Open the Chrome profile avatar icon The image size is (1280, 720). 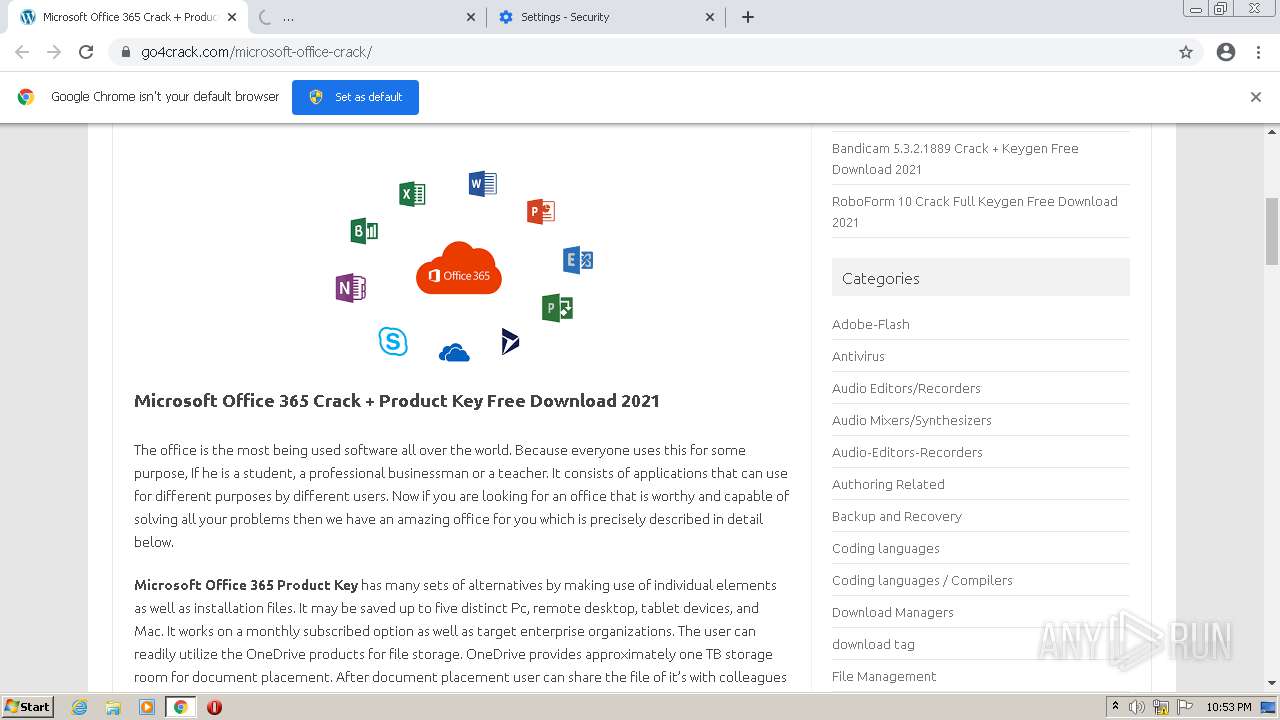coord(1226,52)
